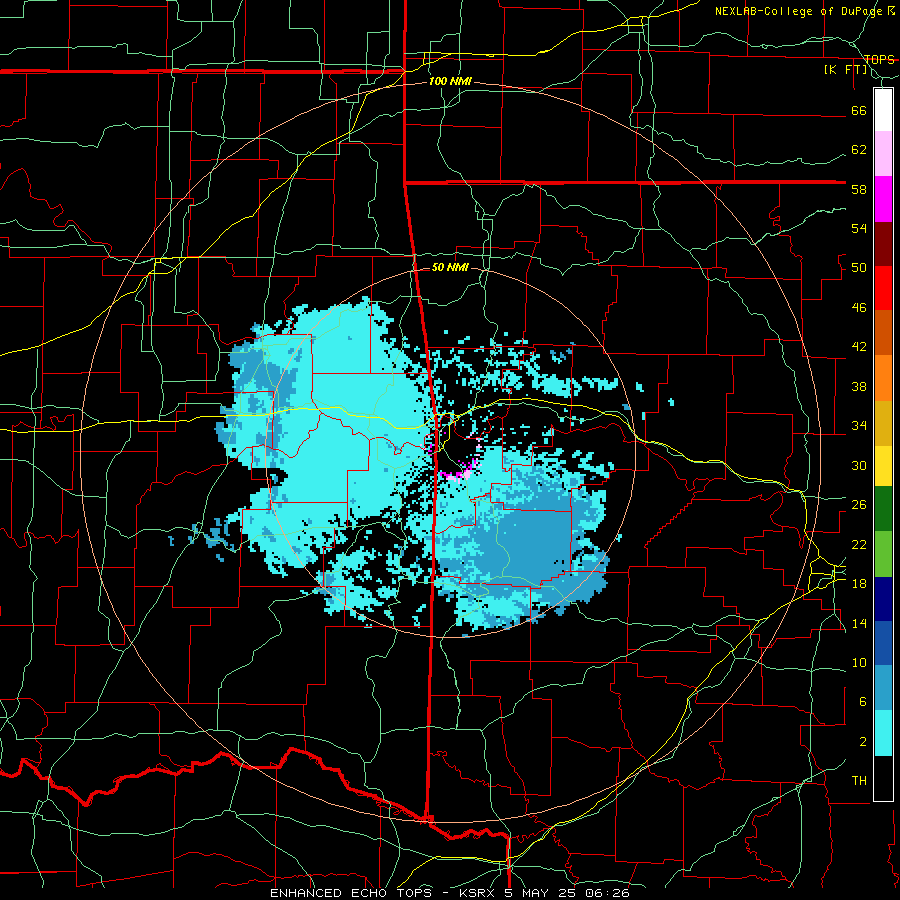Click the legend label TH
The image size is (900, 900).
(x=859, y=781)
